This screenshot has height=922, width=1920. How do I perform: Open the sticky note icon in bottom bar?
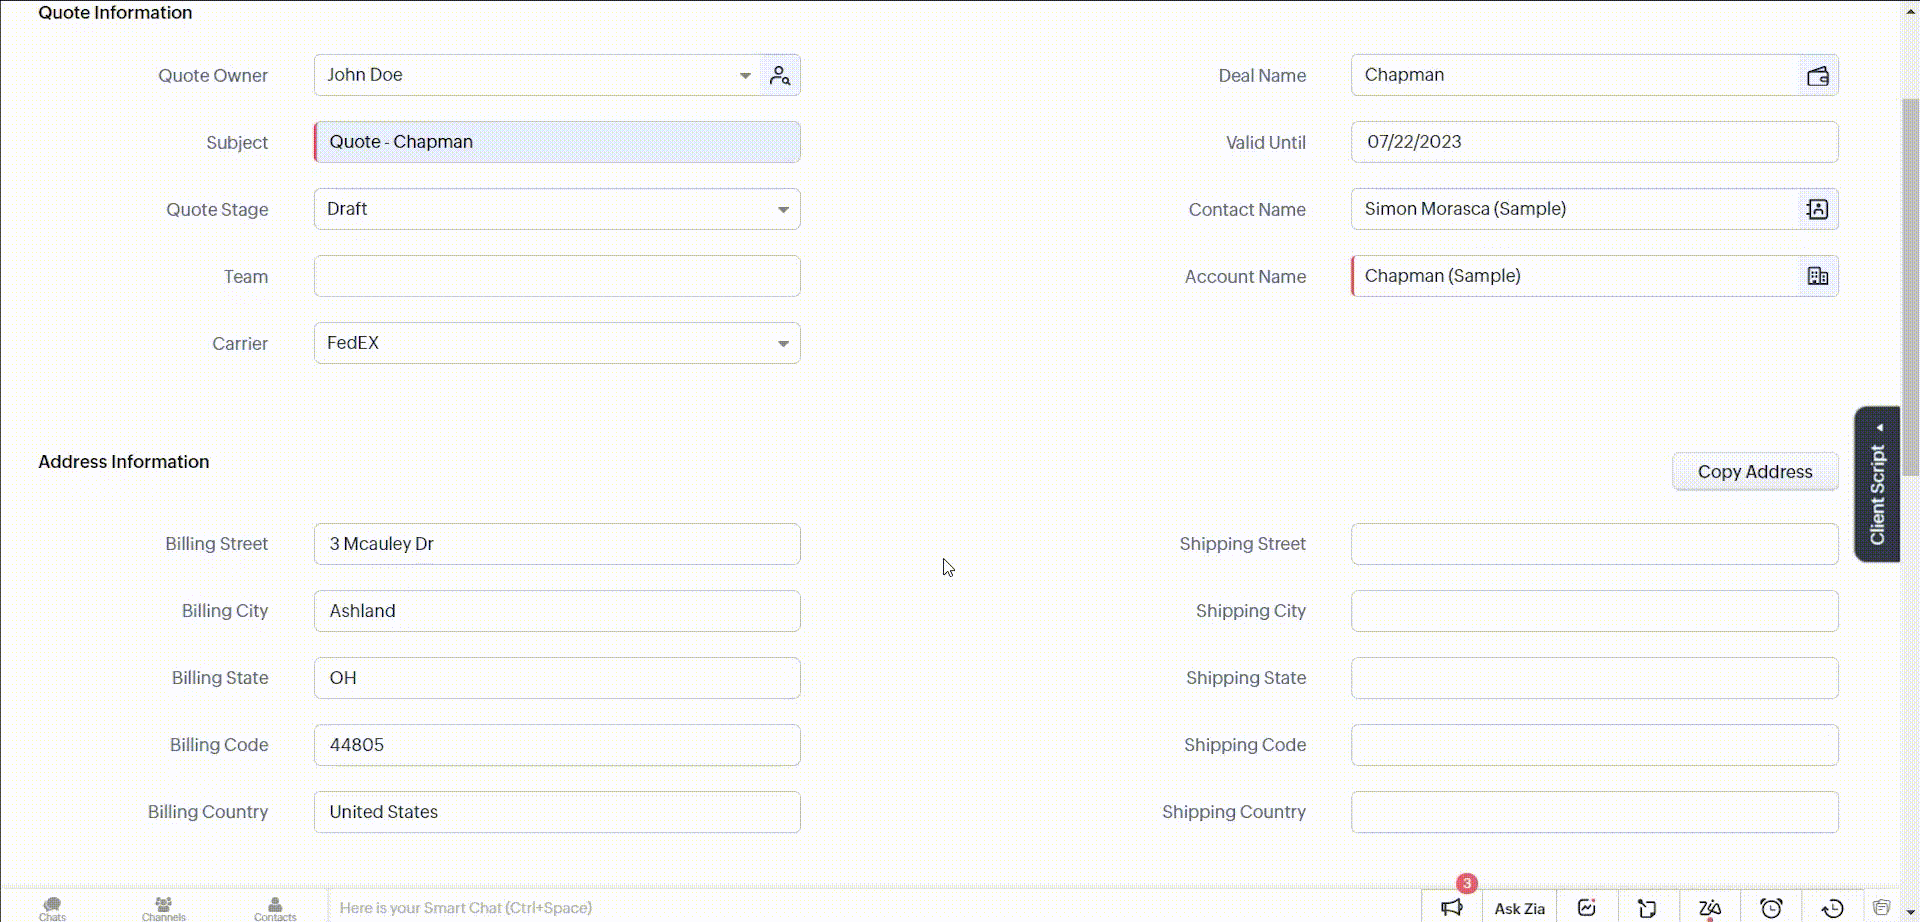[x=1647, y=907]
